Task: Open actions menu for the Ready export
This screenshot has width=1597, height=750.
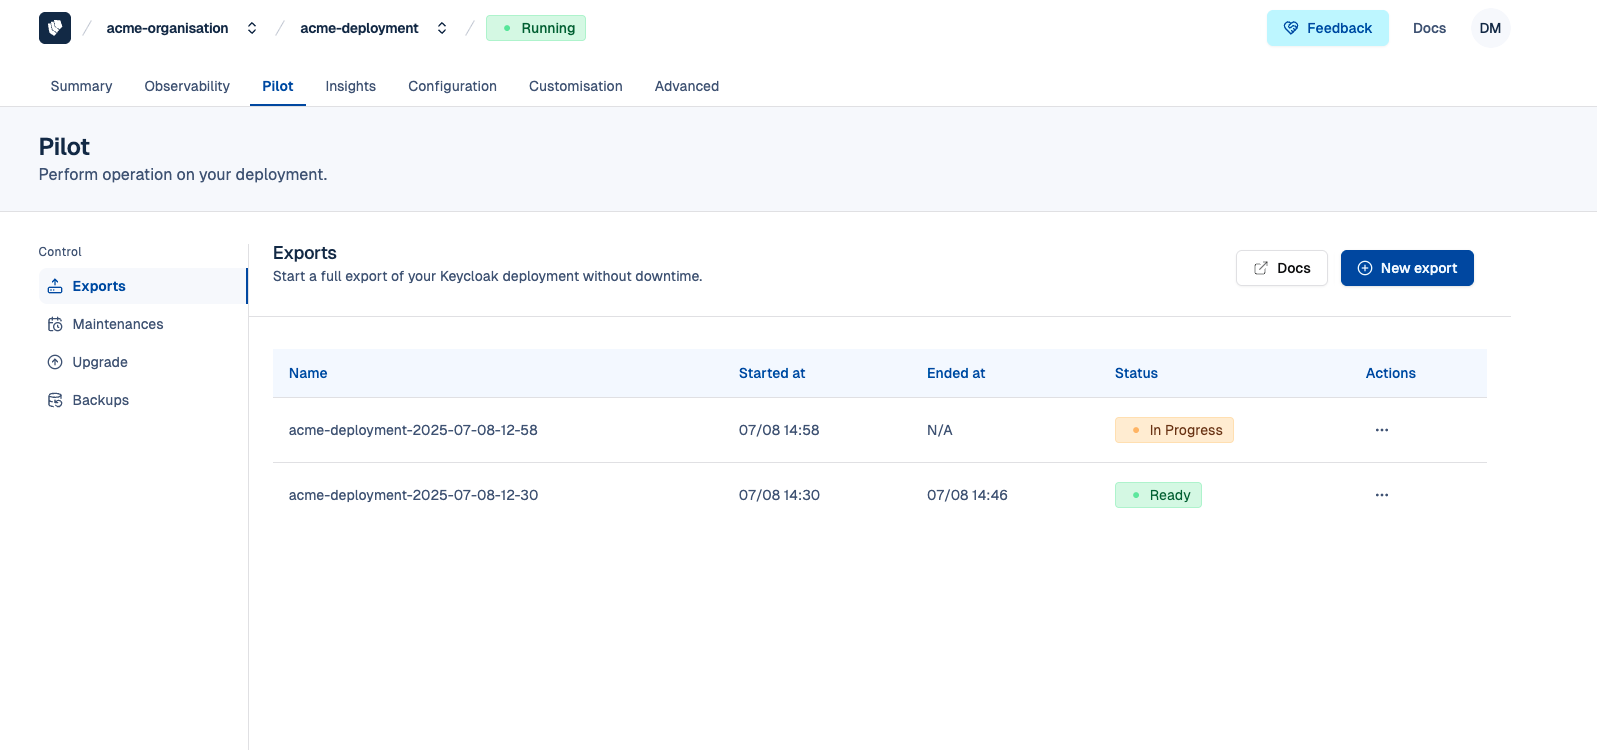Action: 1381,495
